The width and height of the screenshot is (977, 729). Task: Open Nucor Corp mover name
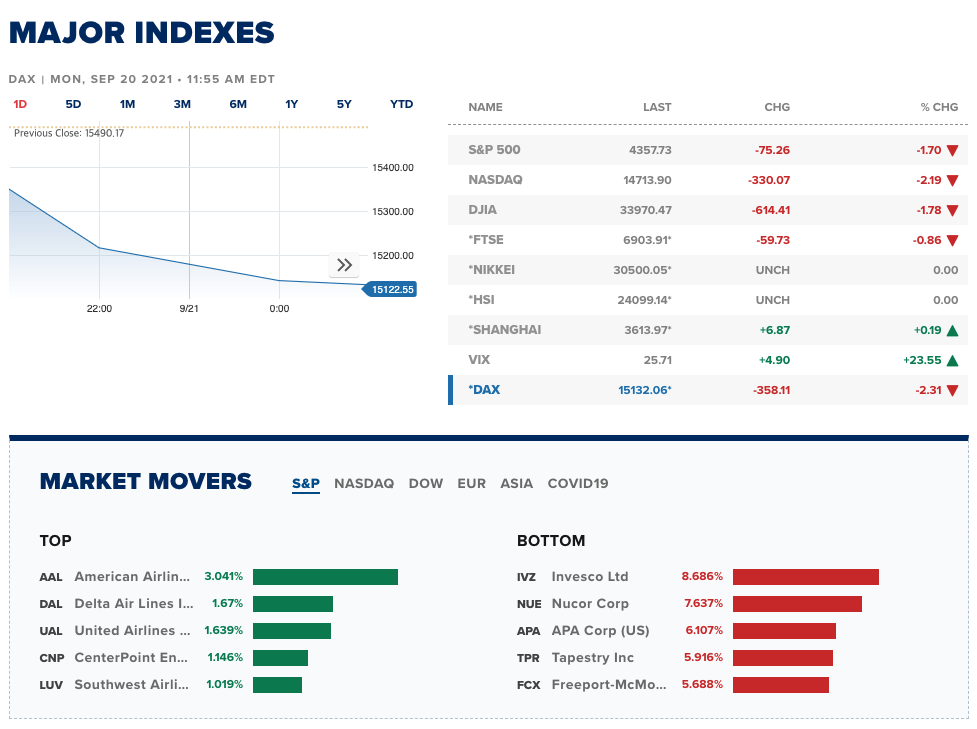[x=590, y=603]
